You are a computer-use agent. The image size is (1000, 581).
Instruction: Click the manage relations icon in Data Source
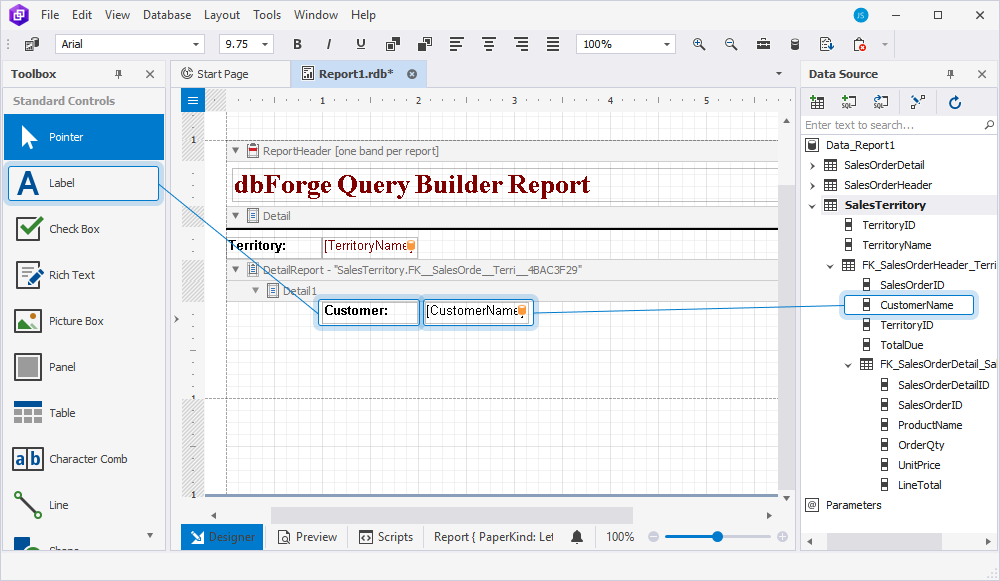[918, 102]
